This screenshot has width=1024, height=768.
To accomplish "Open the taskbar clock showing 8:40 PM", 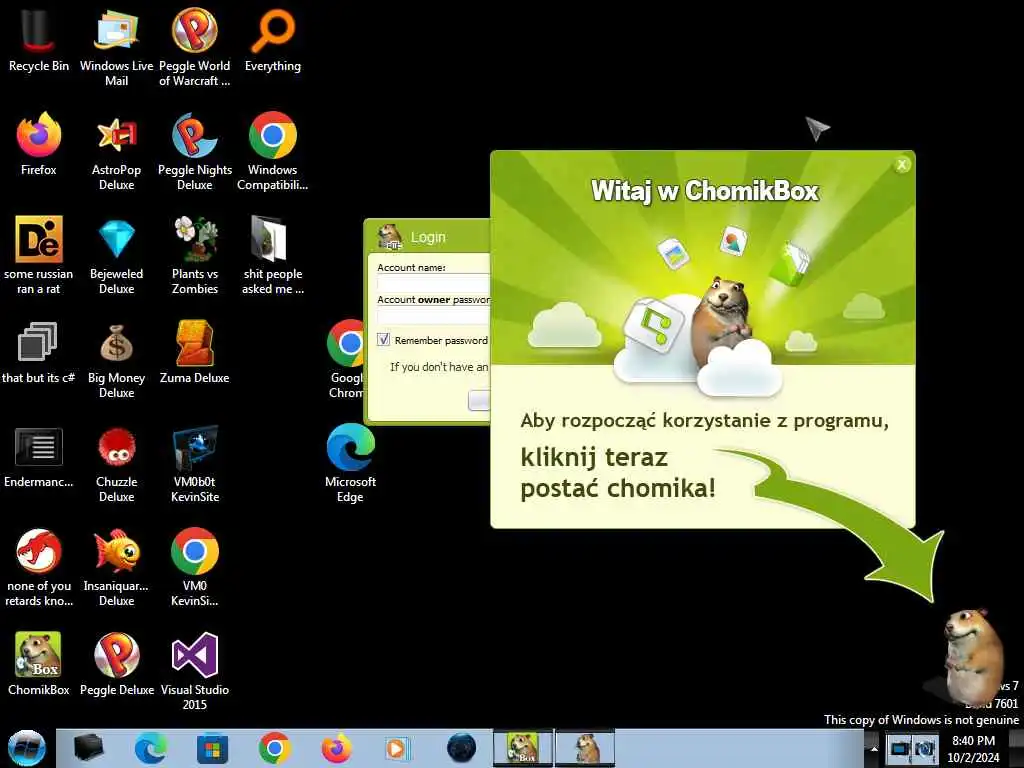I will 973,748.
